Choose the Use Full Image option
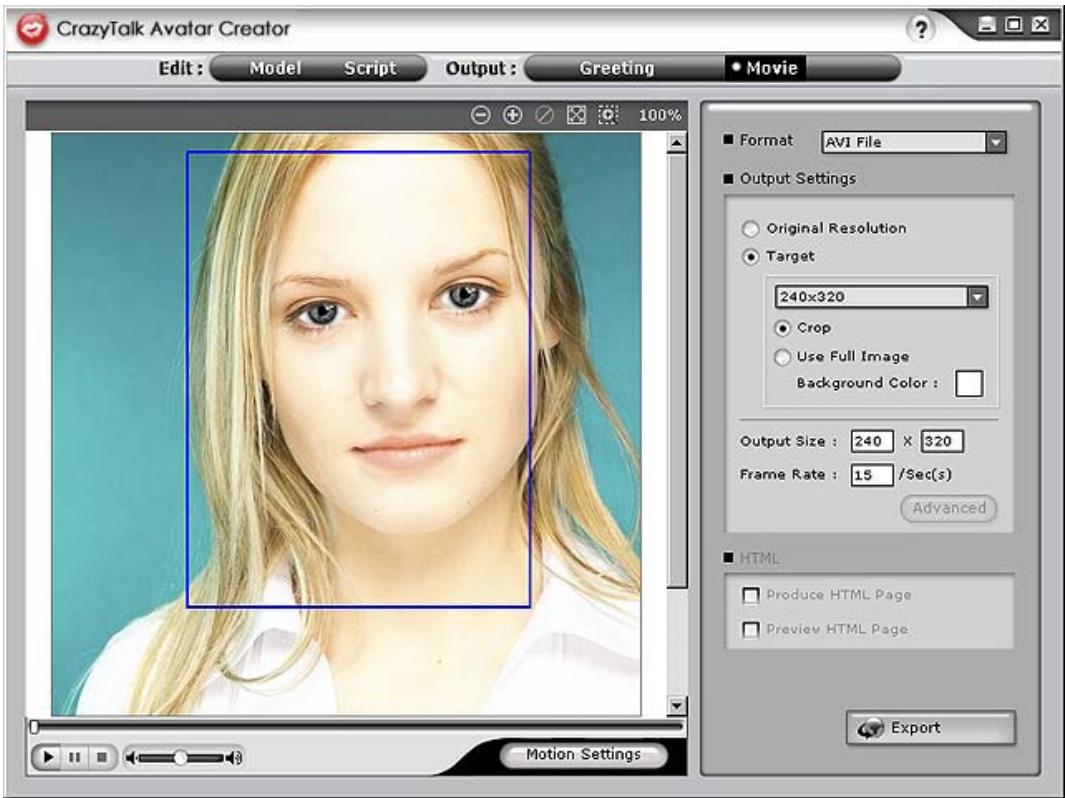This screenshot has width=1065, height=798. coord(782,357)
